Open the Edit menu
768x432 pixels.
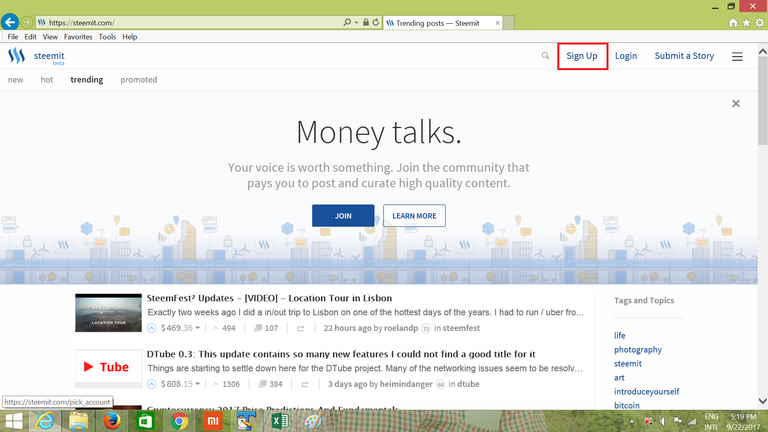click(x=30, y=37)
